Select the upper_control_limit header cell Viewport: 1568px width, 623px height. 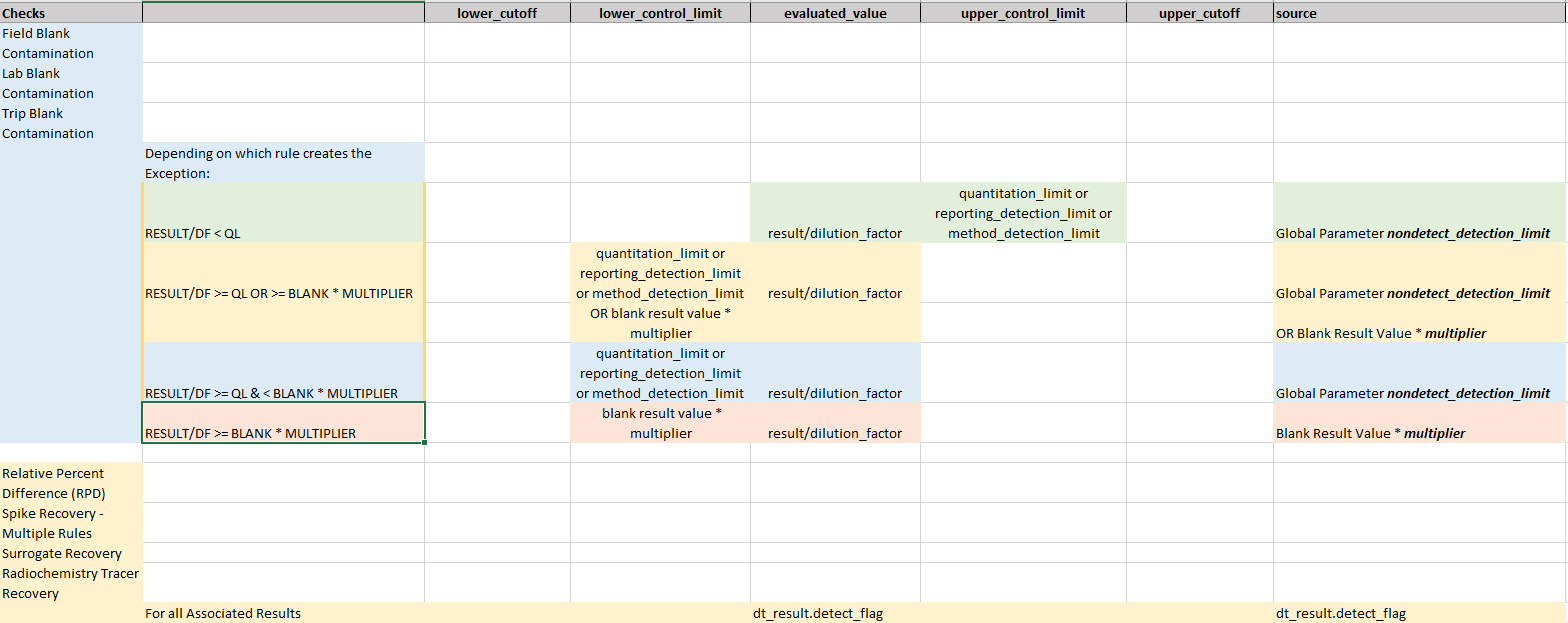[1023, 13]
